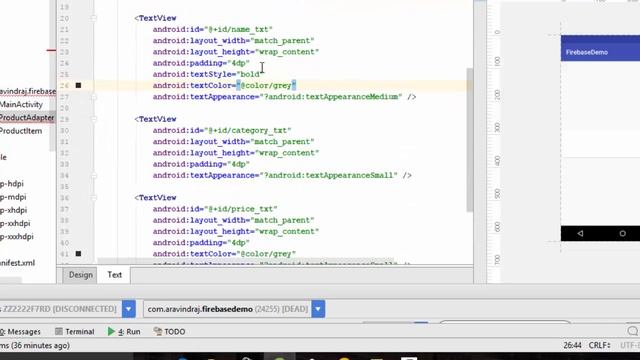640x360 pixels.
Task: Select ProductItem in project tree
Action: pyautogui.click(x=21, y=131)
